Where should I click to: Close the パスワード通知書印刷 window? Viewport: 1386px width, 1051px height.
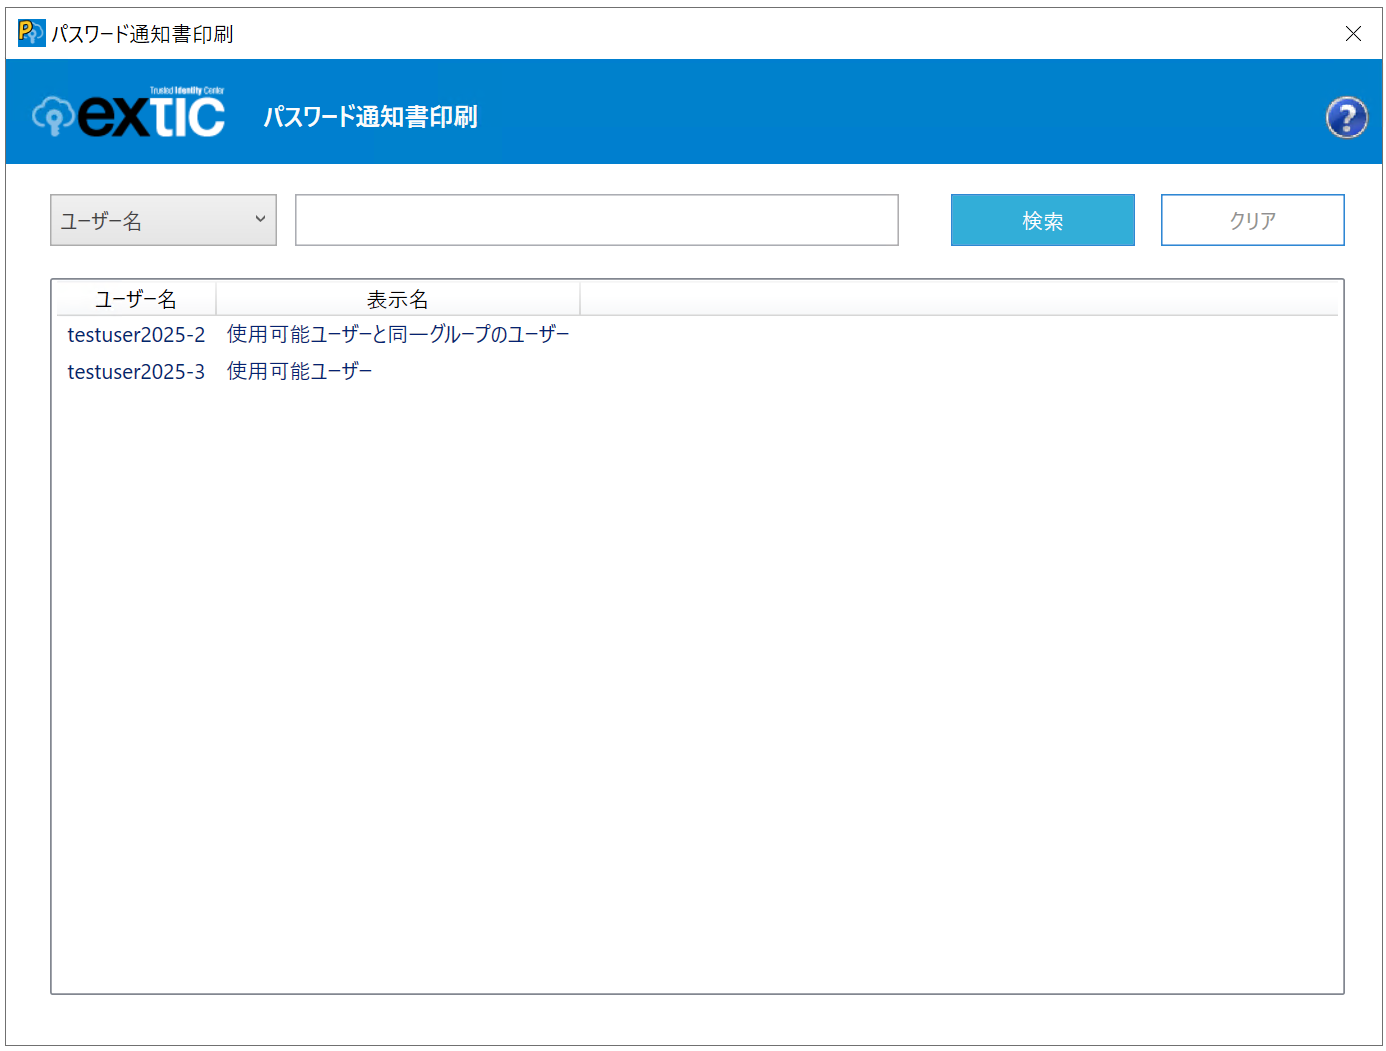tap(1353, 34)
